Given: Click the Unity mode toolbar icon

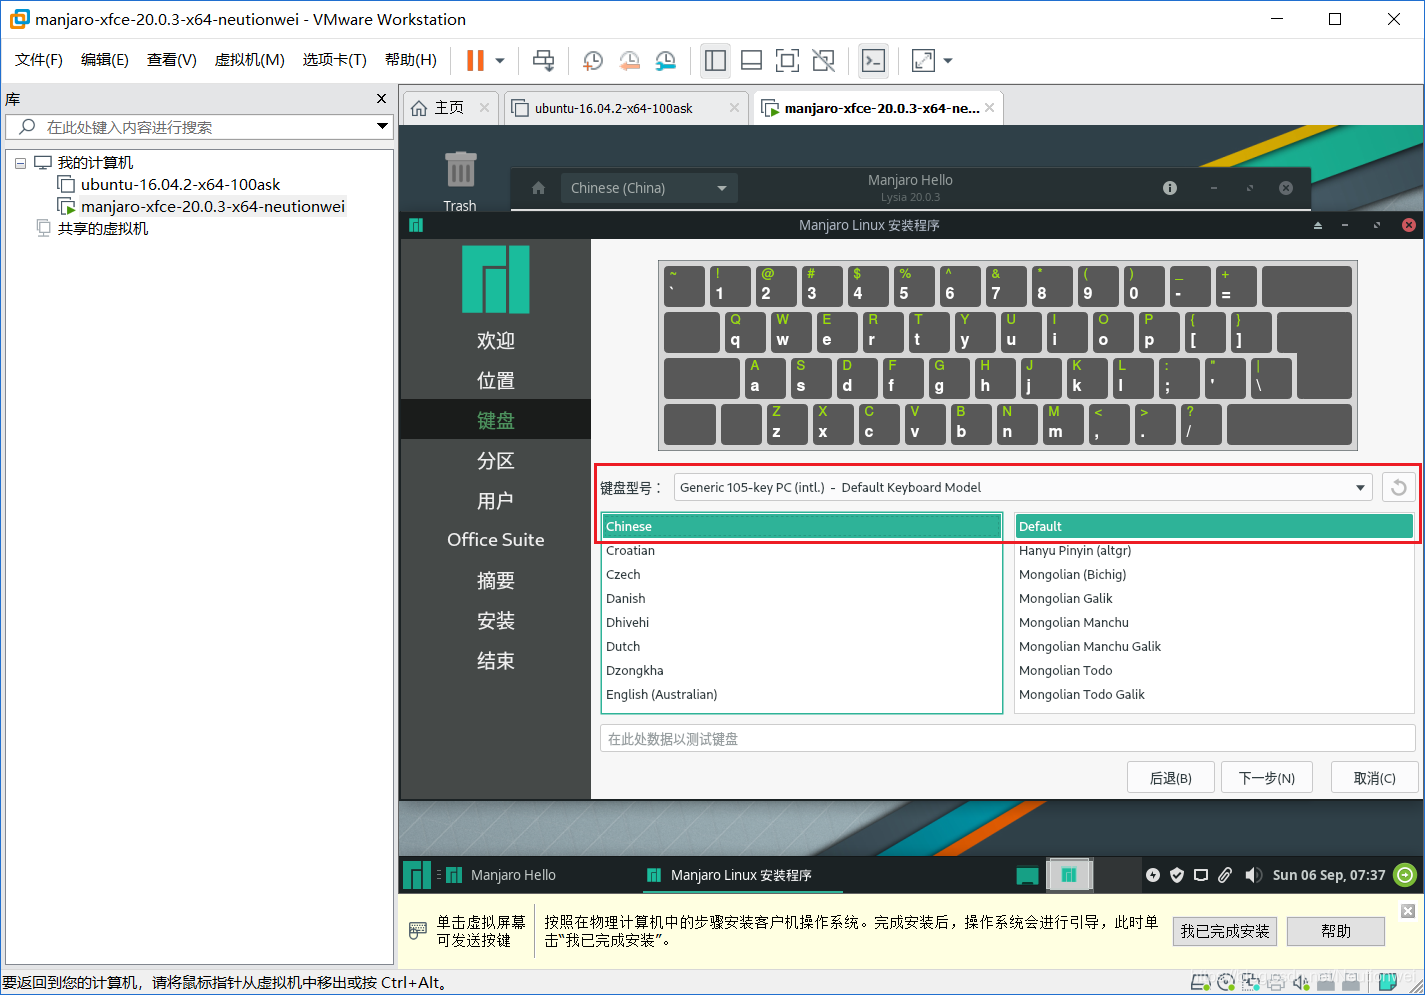Looking at the screenshot, I should [823, 61].
